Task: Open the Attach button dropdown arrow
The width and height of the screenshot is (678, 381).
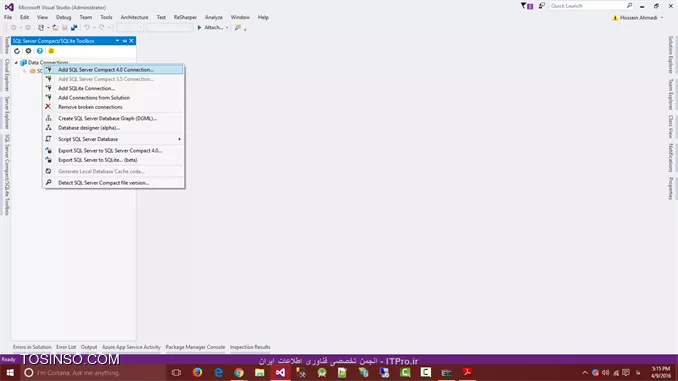Action: 227,28
